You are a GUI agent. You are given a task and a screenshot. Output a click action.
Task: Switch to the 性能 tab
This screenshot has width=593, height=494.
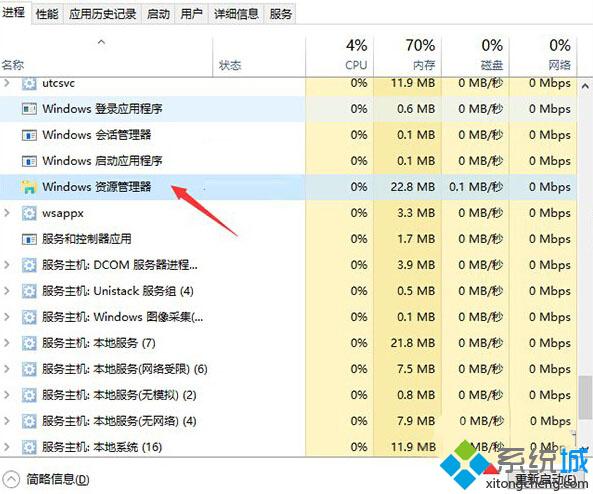47,14
